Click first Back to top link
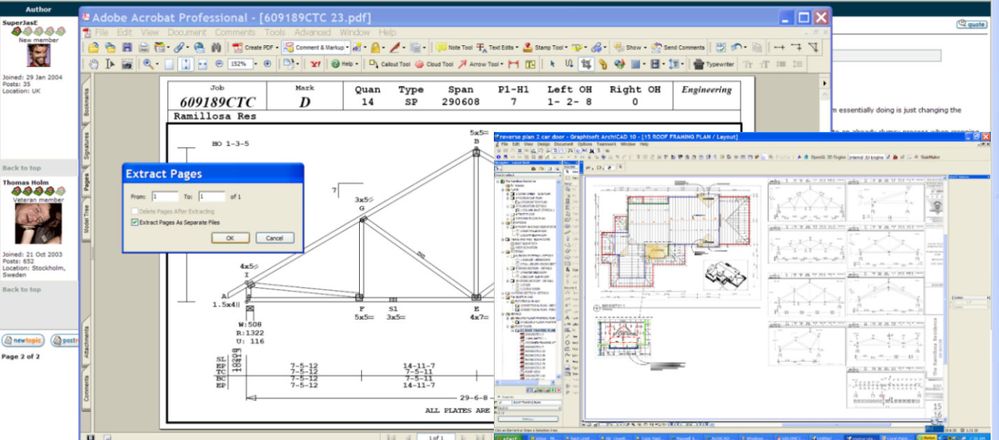This screenshot has height=440, width=999. [22, 168]
